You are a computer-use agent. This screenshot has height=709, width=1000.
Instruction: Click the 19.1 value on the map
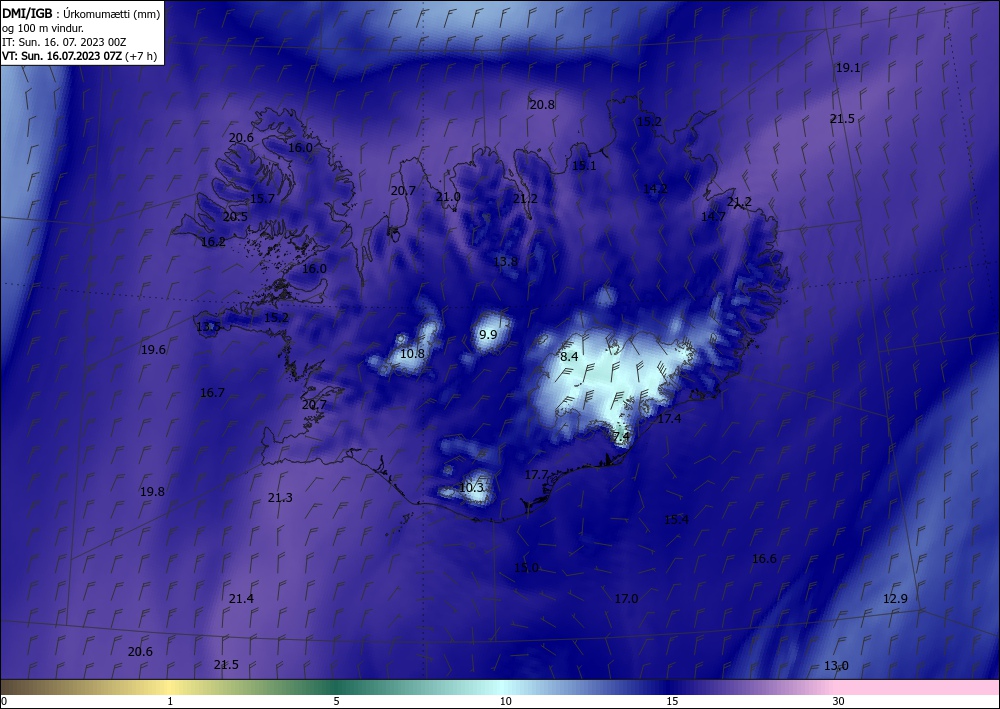pyautogui.click(x=848, y=68)
